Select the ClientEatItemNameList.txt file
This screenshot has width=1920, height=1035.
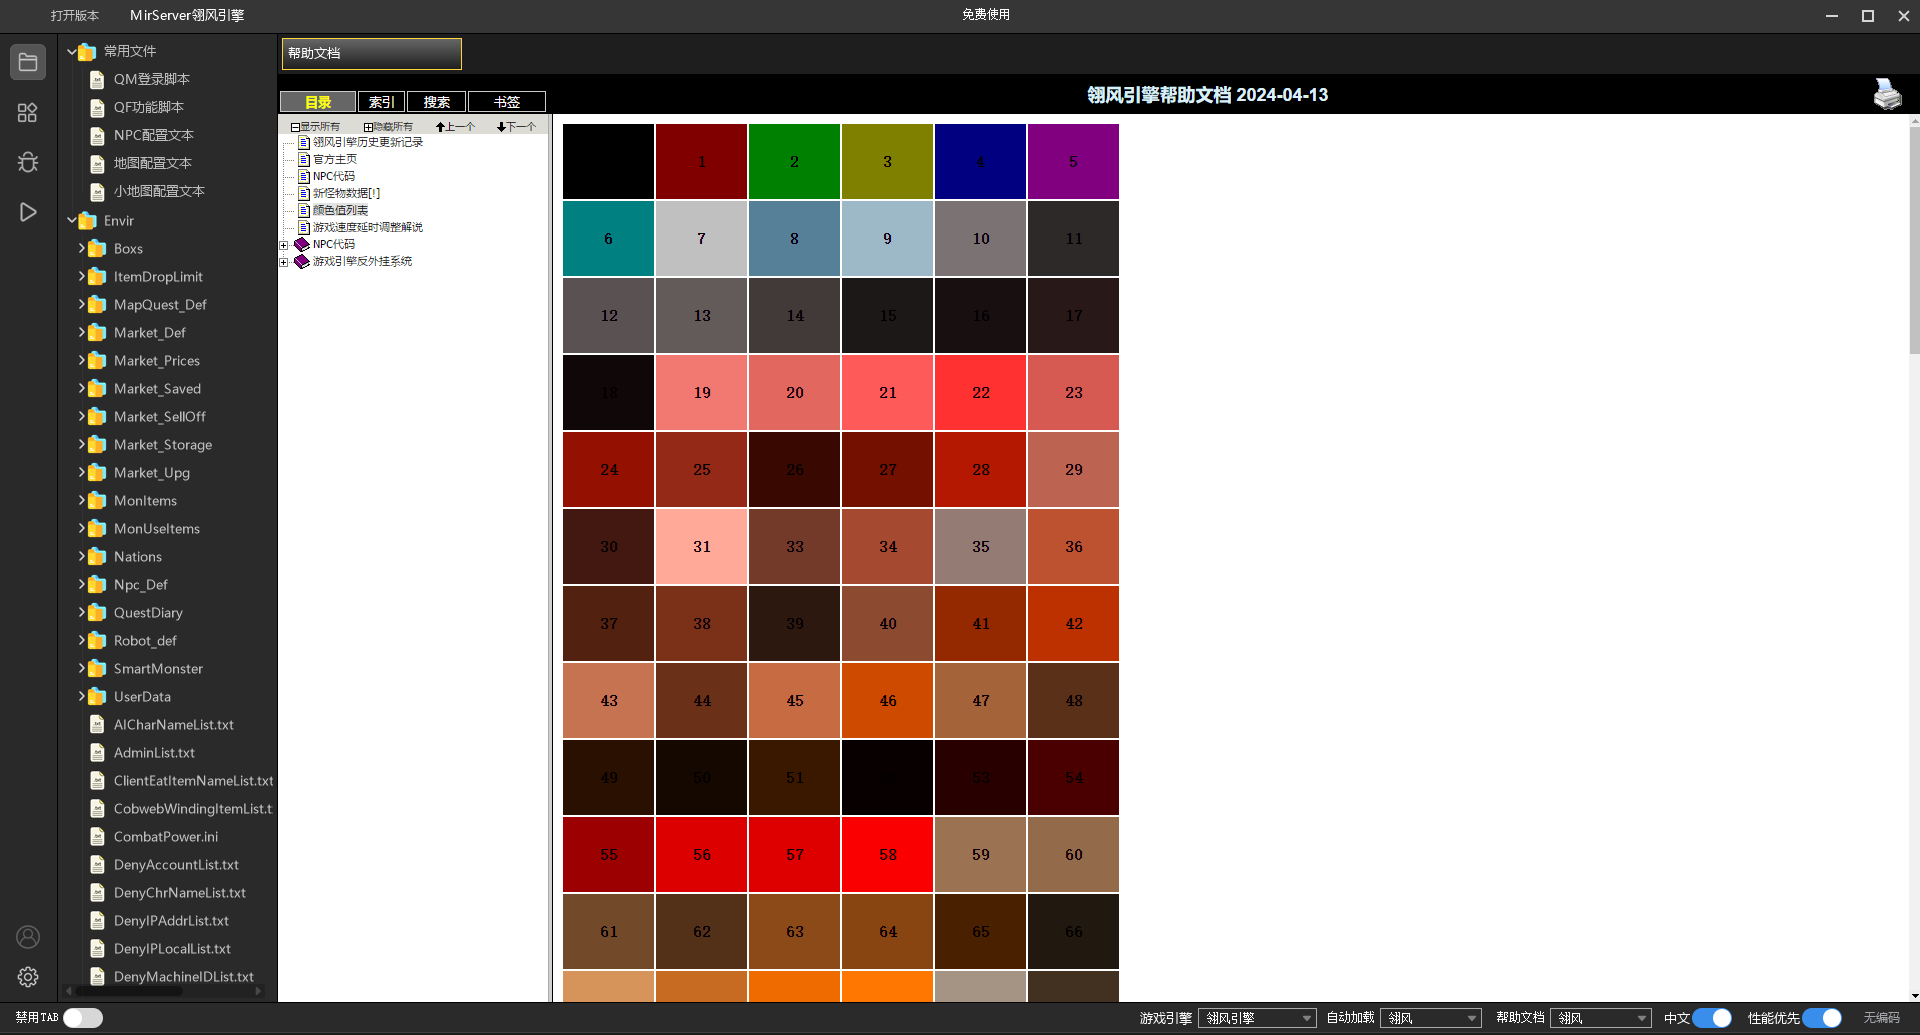pyautogui.click(x=193, y=780)
